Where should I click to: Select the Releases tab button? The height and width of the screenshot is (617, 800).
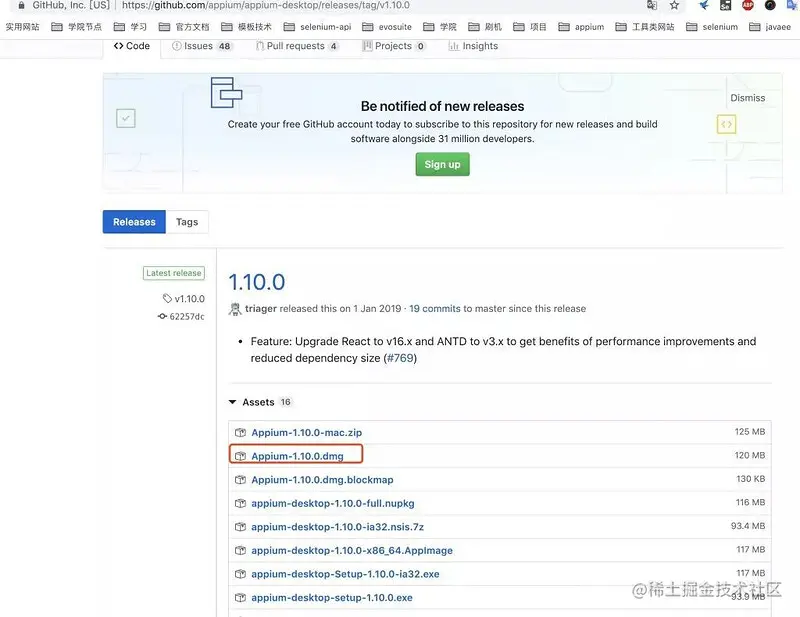(x=134, y=222)
